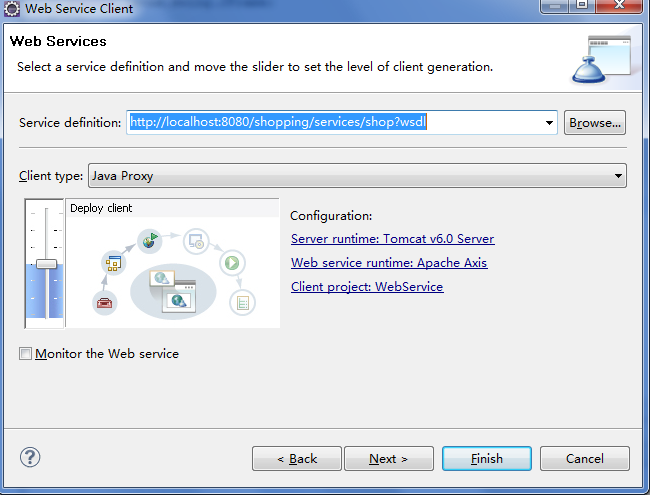
Task: Click the Web Services heading text
Action: (58, 41)
